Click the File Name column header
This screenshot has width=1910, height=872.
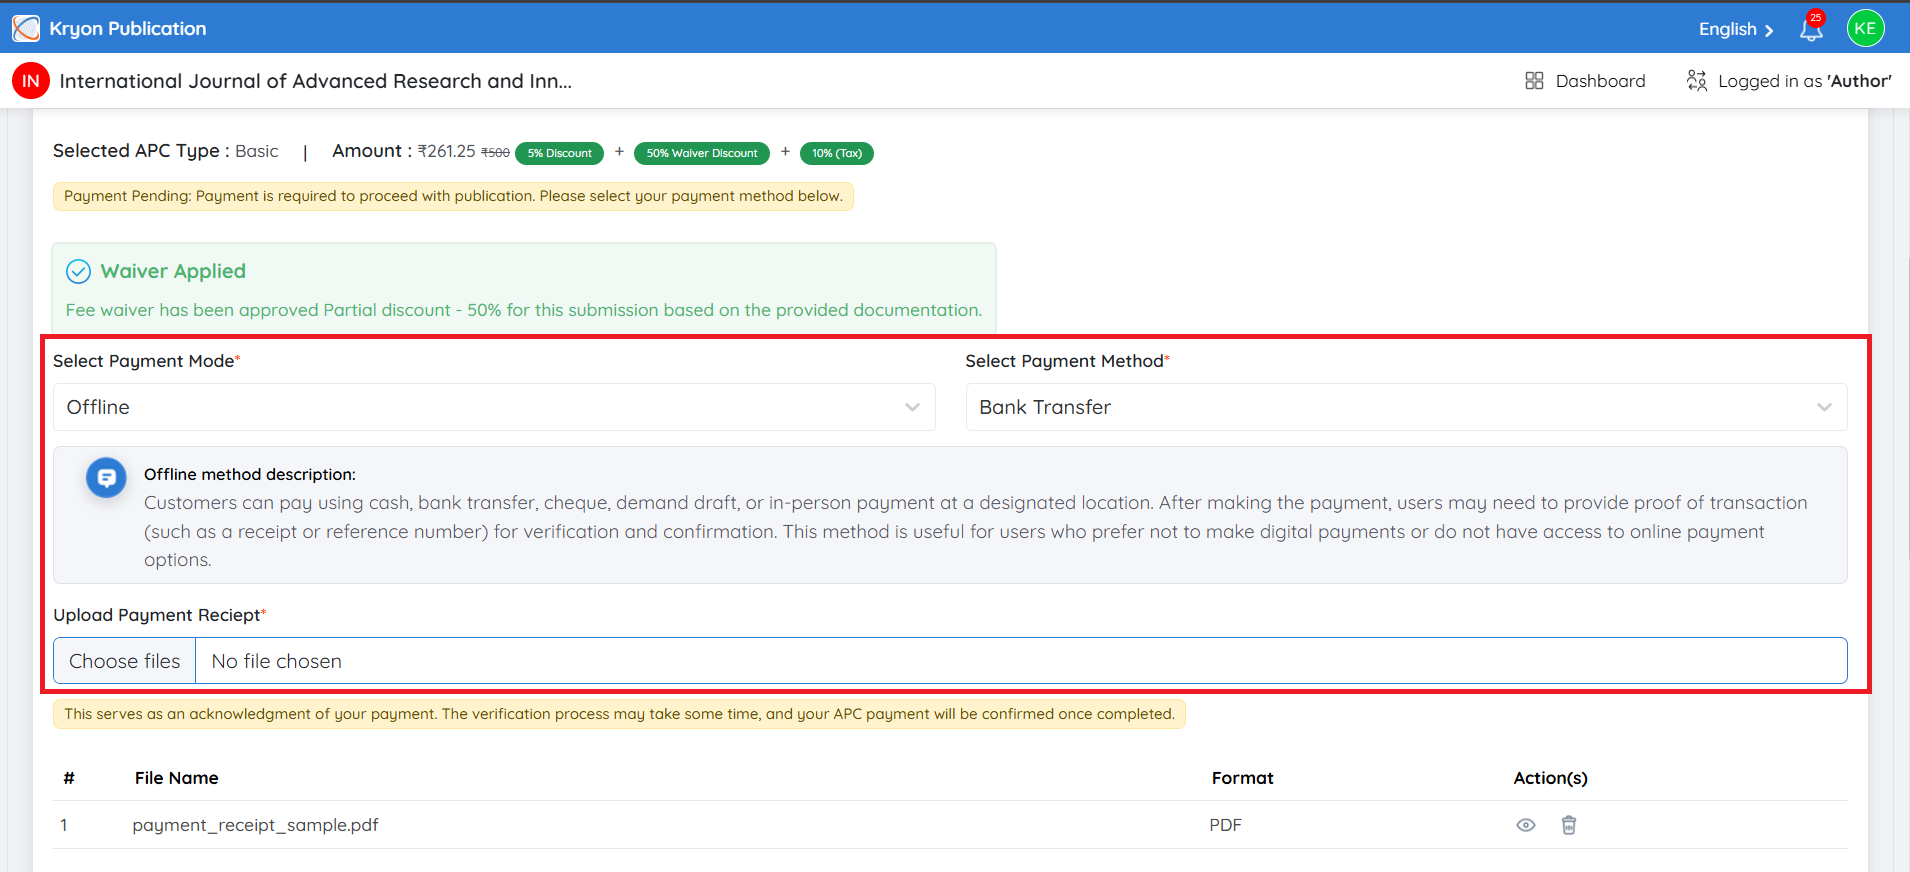176,778
